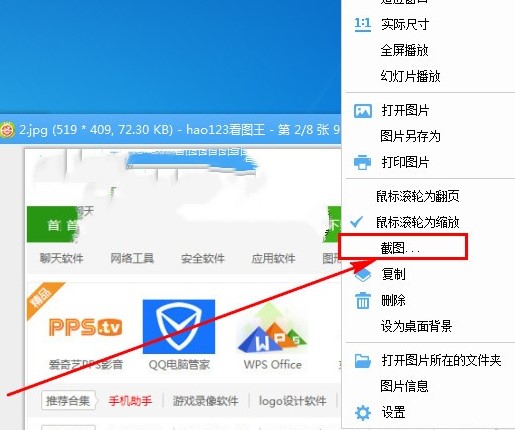Viewport: 515px width, 430px height.
Task: Click the folder icon for 打开图片所在的文件夹
Action: coord(363,361)
